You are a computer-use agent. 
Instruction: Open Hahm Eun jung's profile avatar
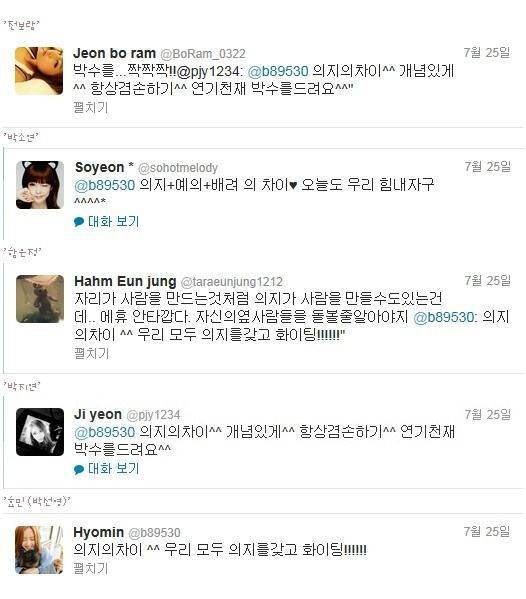pyautogui.click(x=40, y=299)
